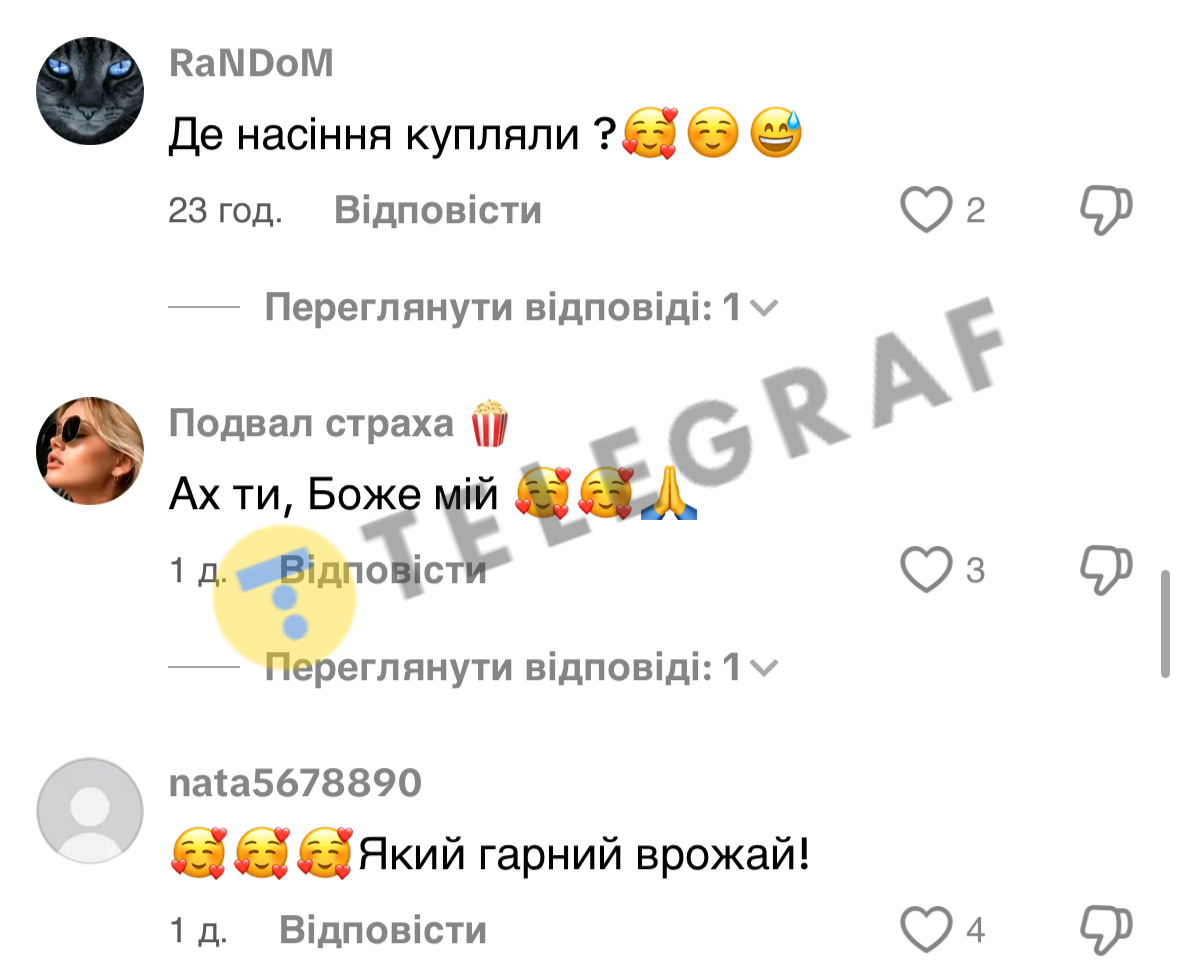Dislike nata5678890's comment thumbs-down

(1106, 930)
